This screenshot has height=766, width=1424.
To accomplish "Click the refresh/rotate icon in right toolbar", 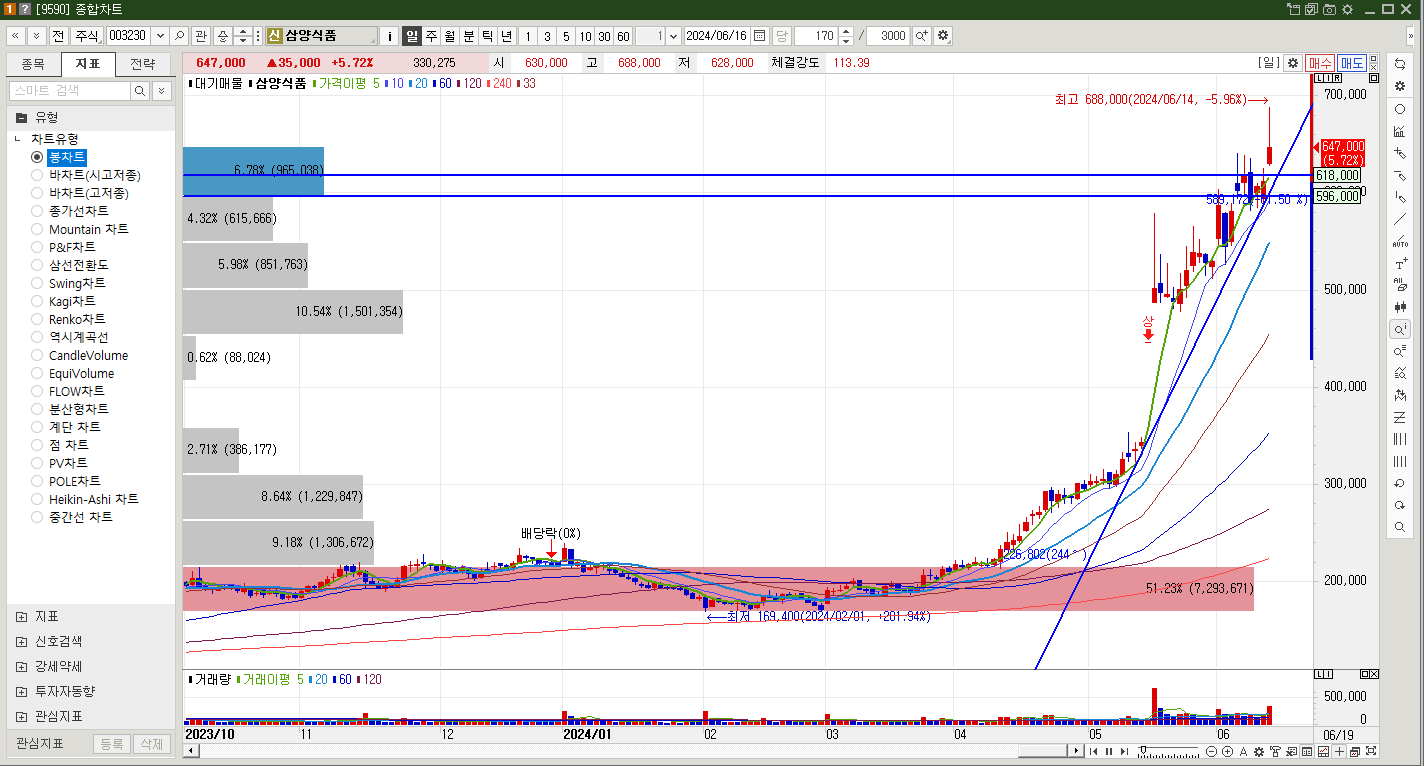I will (x=1400, y=64).
